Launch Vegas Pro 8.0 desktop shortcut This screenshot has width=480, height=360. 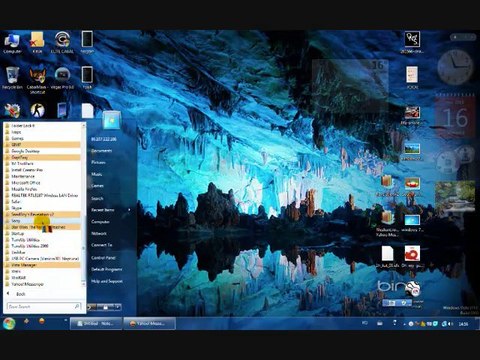[62, 78]
